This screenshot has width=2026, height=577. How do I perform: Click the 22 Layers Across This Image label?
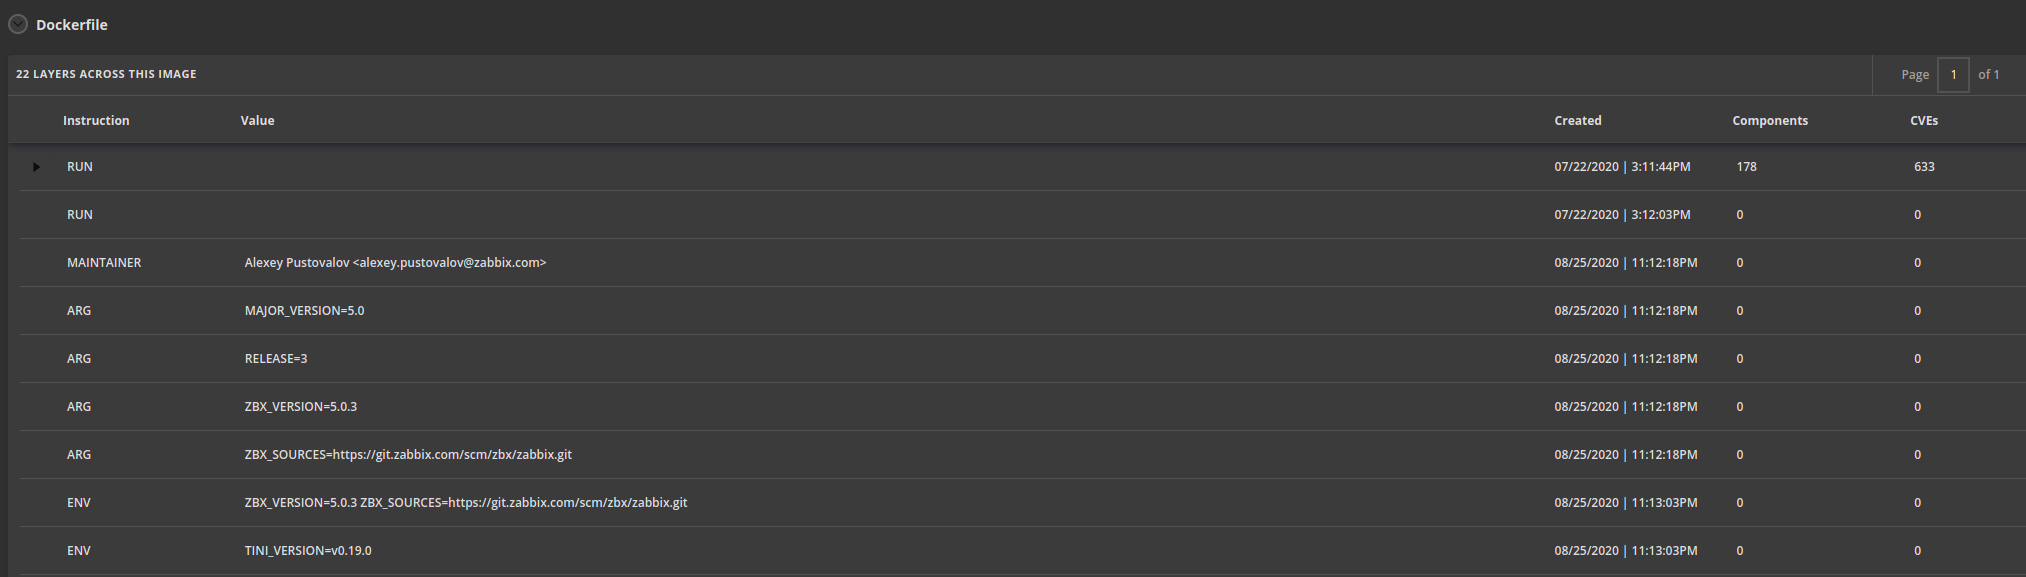106,74
